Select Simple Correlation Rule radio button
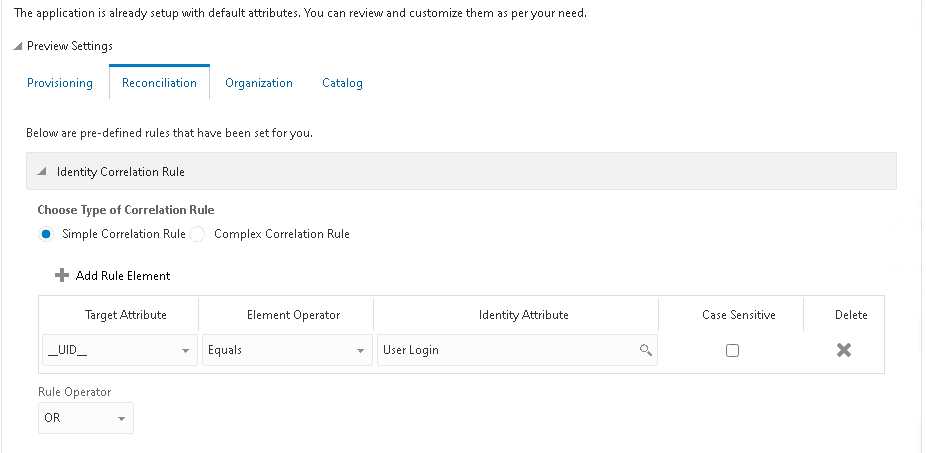926x453 pixels. point(46,234)
